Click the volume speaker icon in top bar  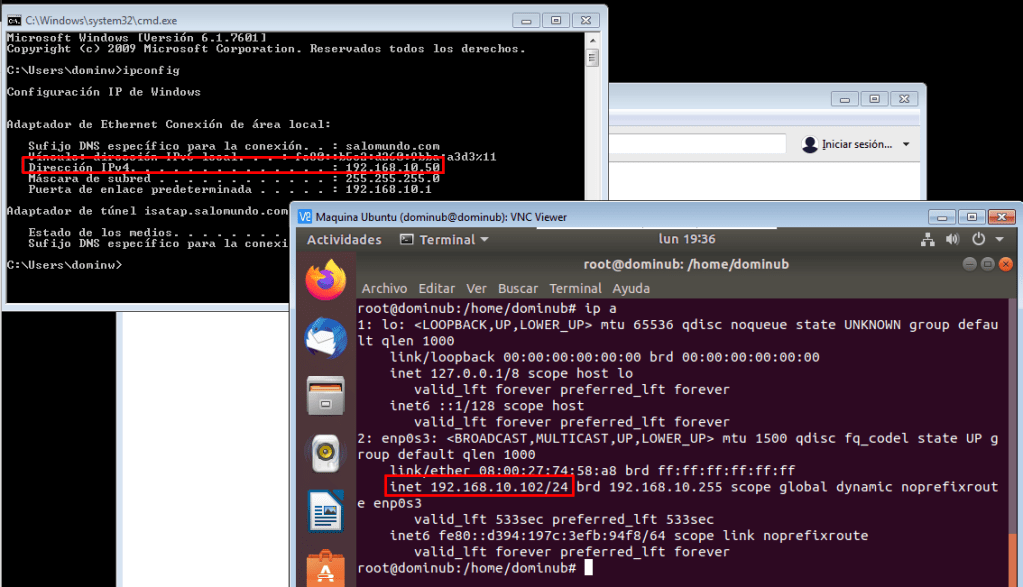click(951, 240)
